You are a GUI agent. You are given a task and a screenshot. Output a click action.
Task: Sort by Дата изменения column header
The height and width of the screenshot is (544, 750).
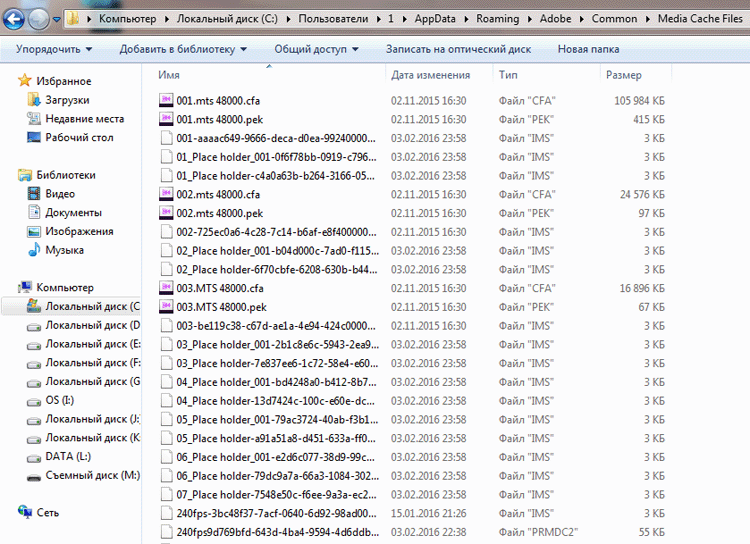pyautogui.click(x=430, y=75)
